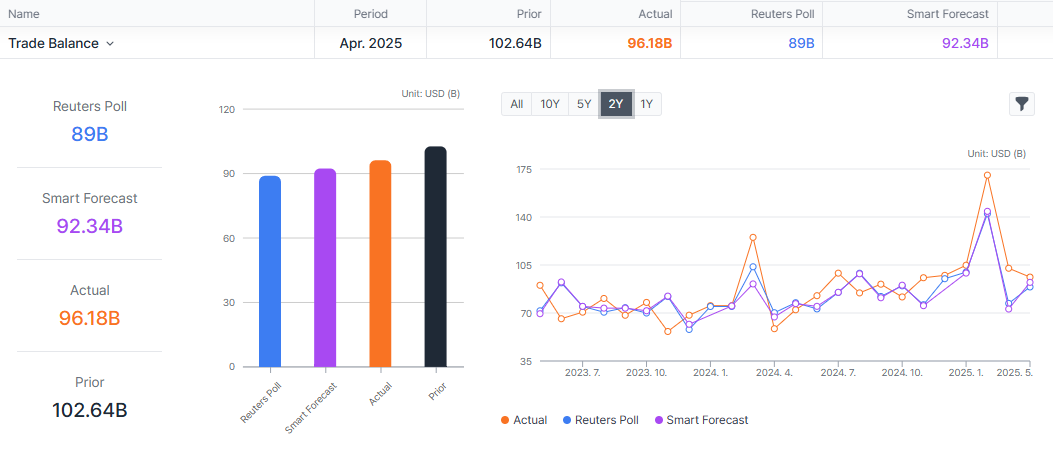The width and height of the screenshot is (1053, 454).
Task: Toggle the Smart Forecast legend series
Action: tap(700, 420)
